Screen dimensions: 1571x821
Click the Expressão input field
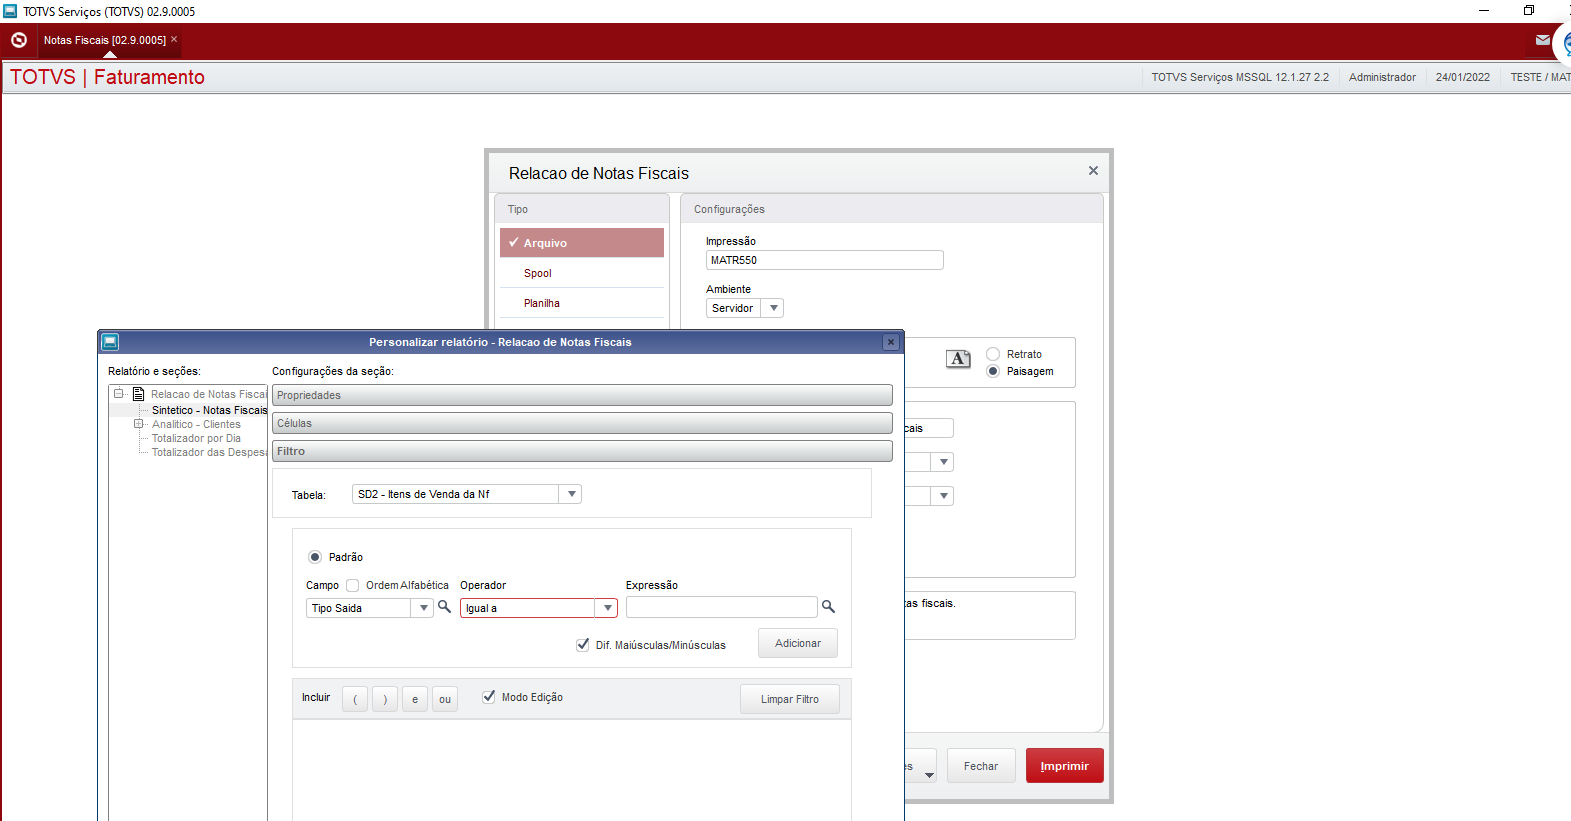click(721, 607)
